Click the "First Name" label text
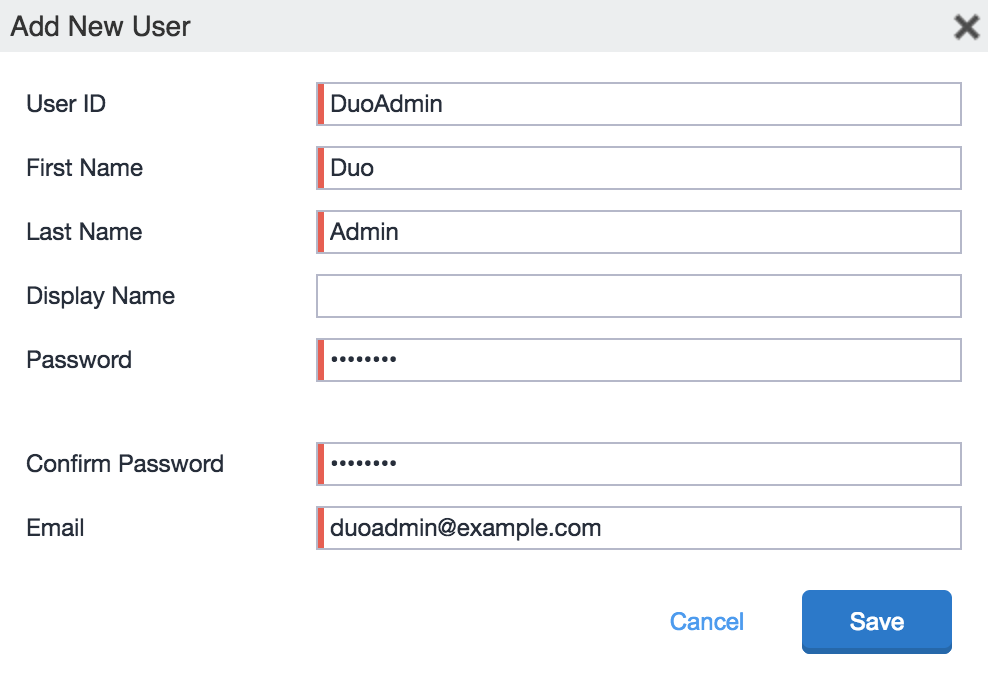This screenshot has width=988, height=700. pos(84,168)
